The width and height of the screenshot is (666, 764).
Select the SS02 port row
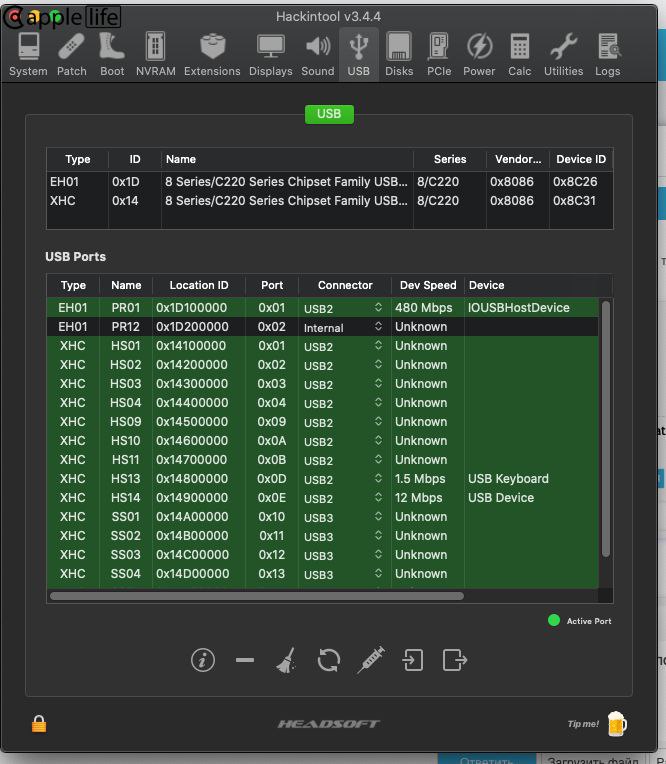point(323,536)
